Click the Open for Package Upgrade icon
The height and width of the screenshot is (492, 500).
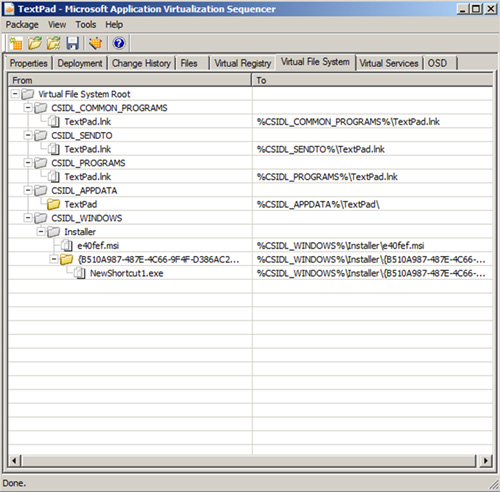pyautogui.click(x=54, y=43)
